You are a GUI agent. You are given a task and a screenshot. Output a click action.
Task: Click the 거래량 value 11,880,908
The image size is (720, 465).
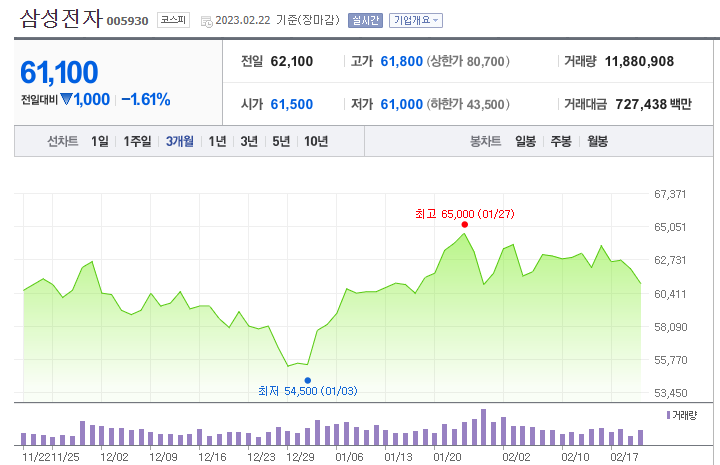[639, 61]
